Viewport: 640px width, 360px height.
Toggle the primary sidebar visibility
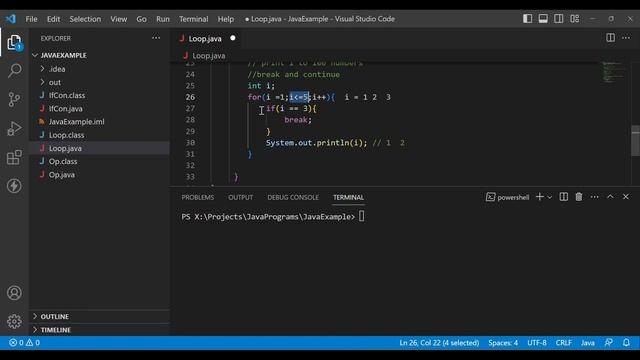coord(527,19)
